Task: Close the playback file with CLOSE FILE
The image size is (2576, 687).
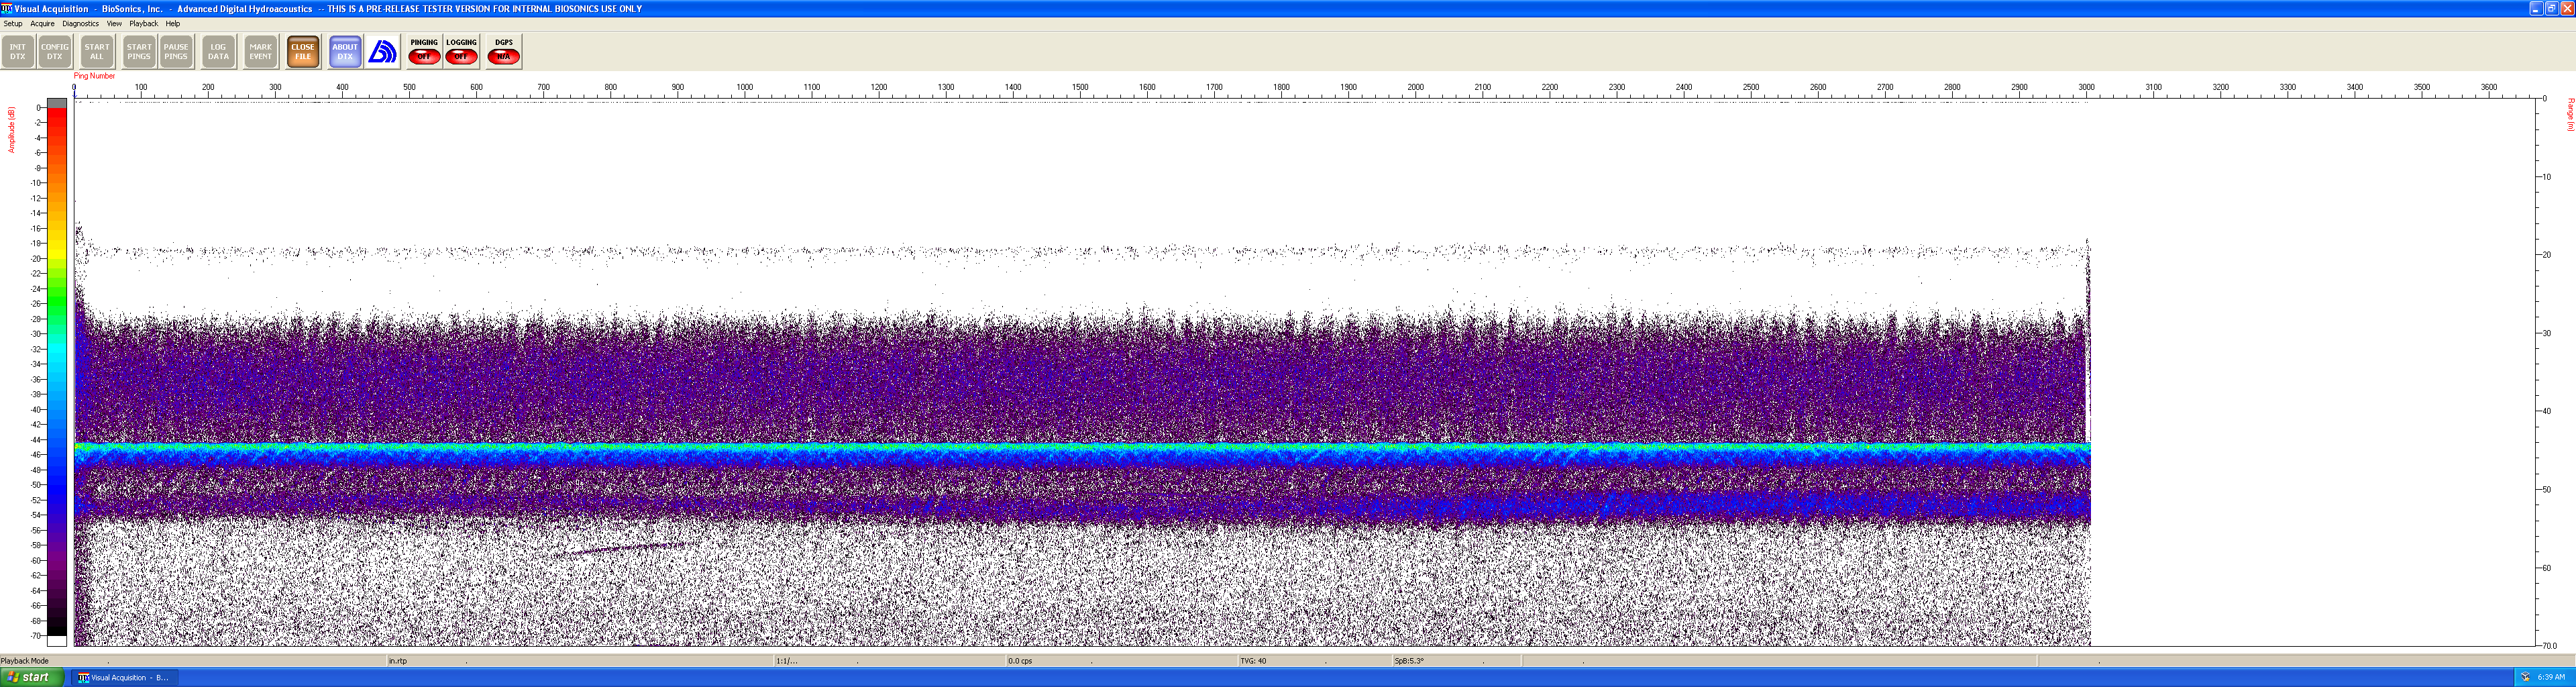Action: coord(303,52)
